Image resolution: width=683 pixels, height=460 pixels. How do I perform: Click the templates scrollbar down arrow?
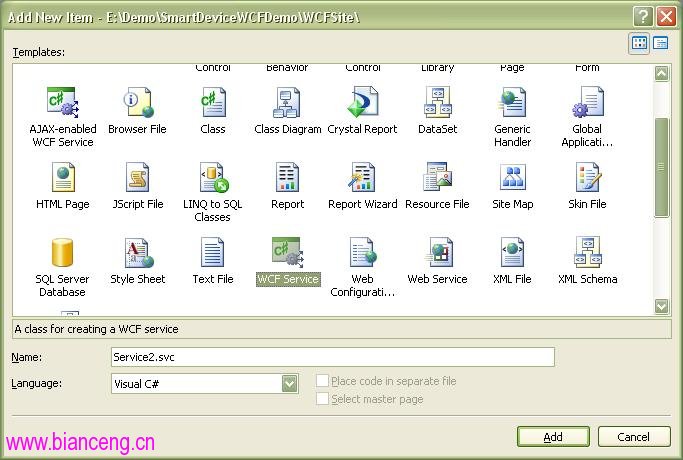[x=661, y=306]
